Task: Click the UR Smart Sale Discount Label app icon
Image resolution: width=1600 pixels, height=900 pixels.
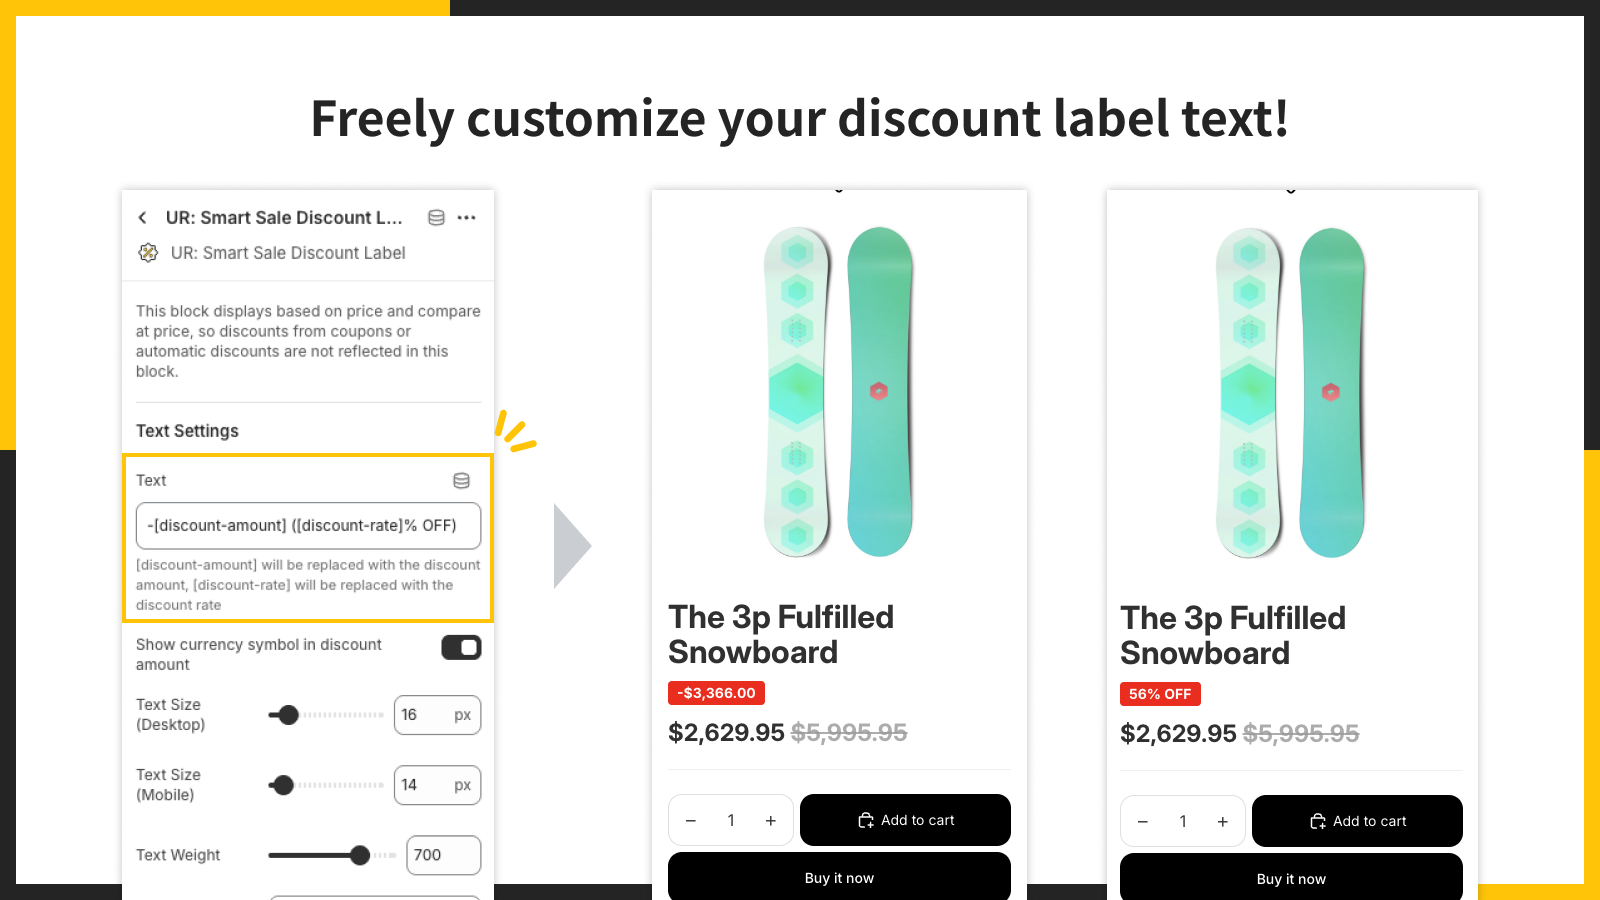Action: (x=148, y=253)
